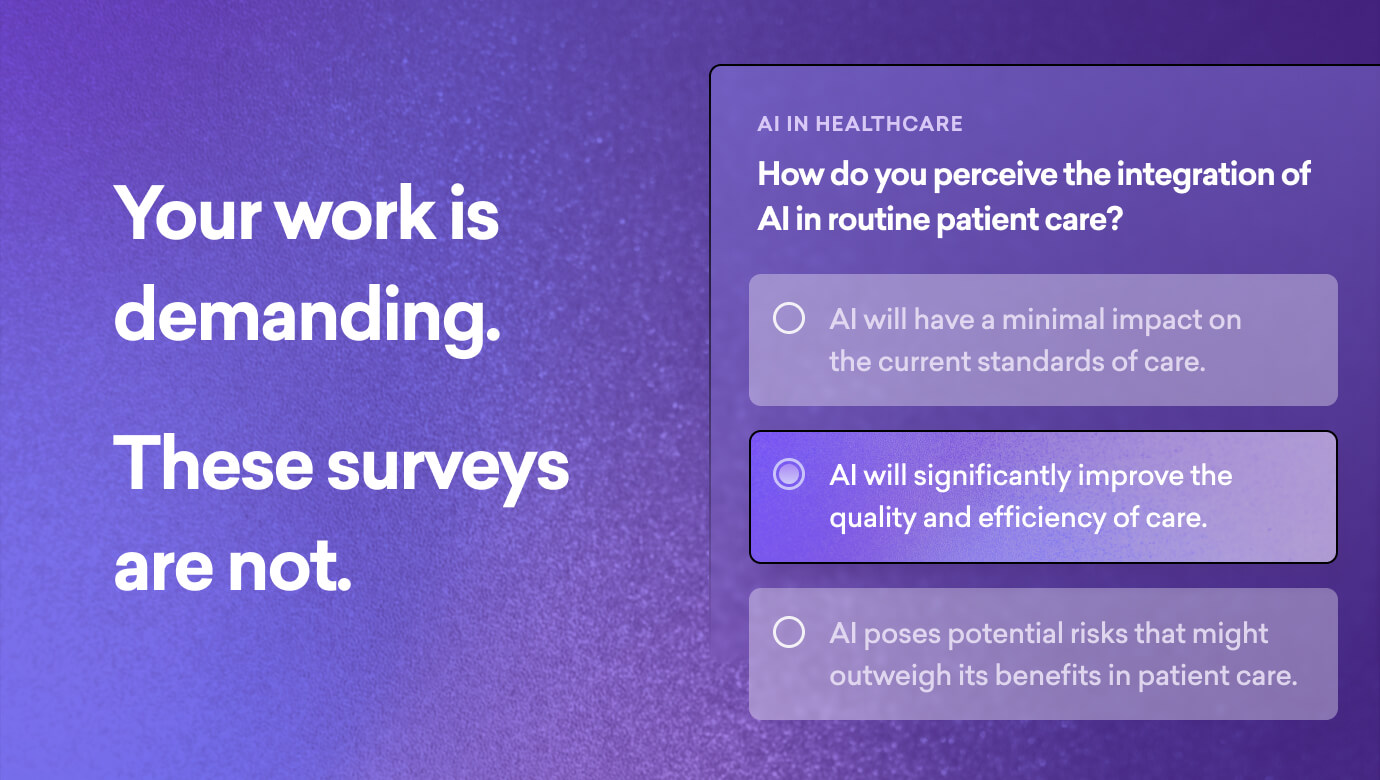Click the text 'These surveys are not.'

point(341,515)
